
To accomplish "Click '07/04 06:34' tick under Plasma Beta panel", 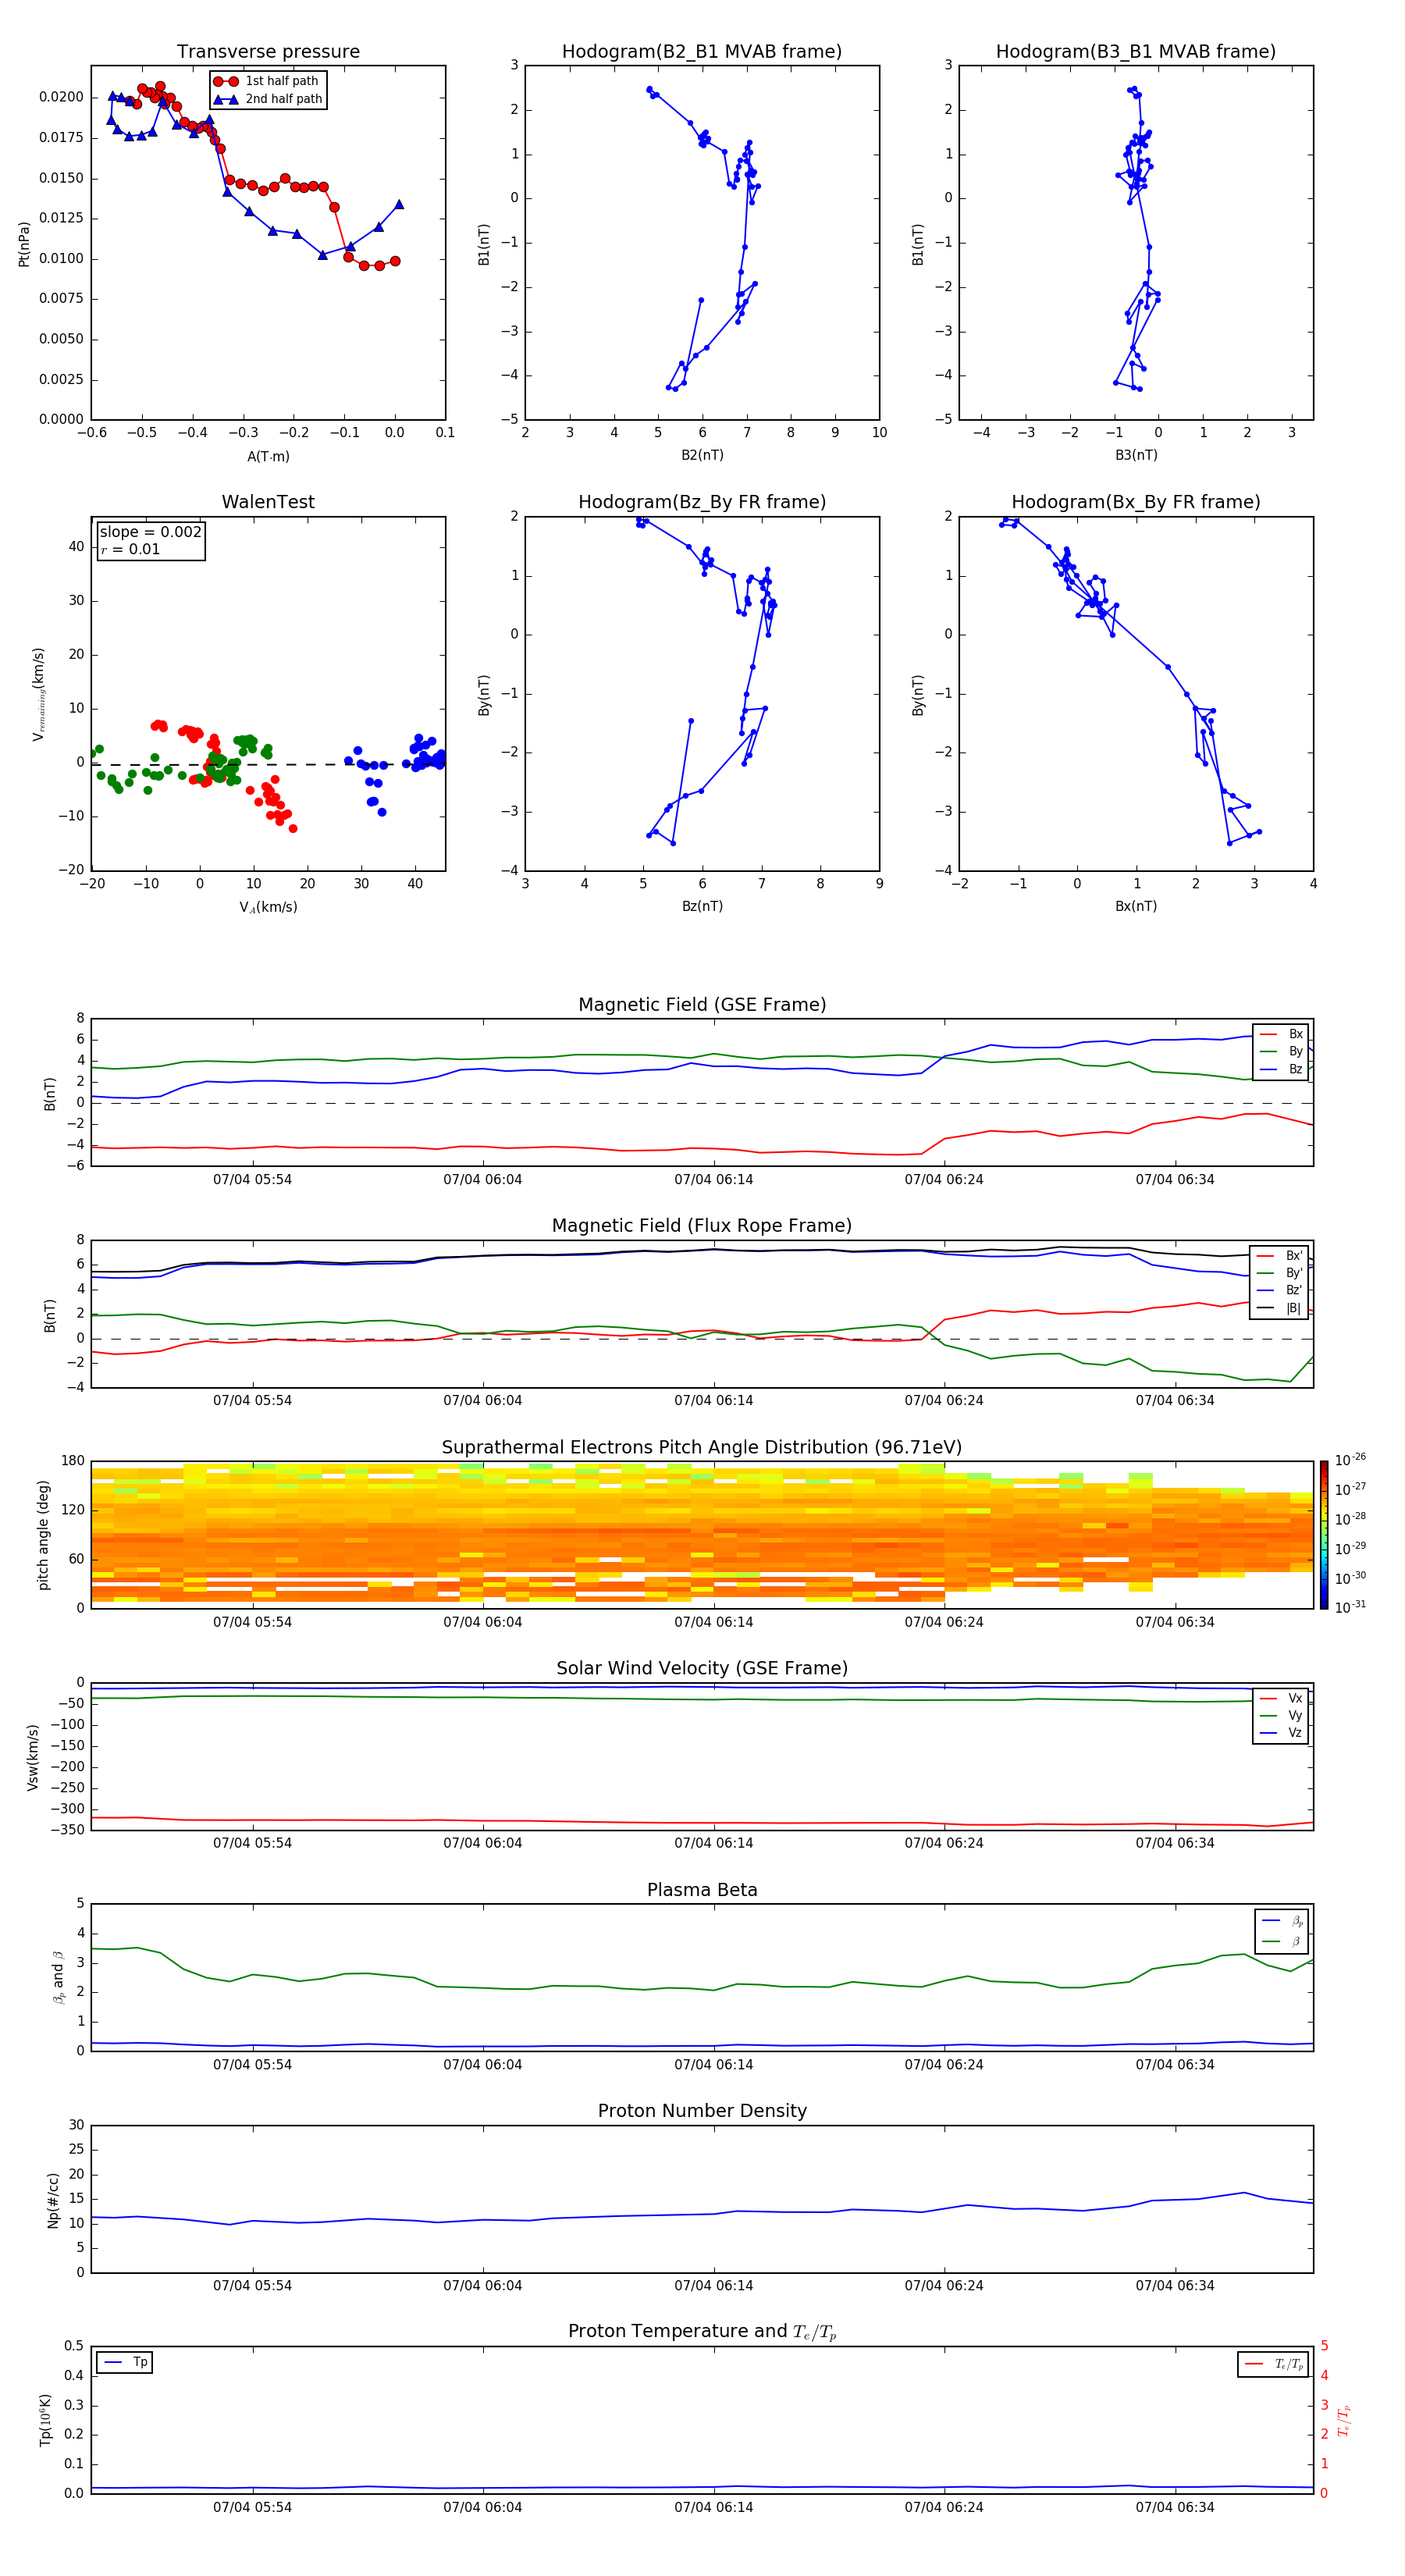I will 1174,2065.
